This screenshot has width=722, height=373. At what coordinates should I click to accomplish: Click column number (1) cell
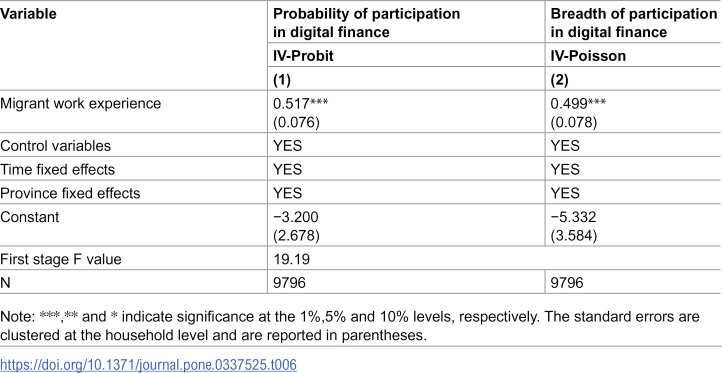point(283,80)
